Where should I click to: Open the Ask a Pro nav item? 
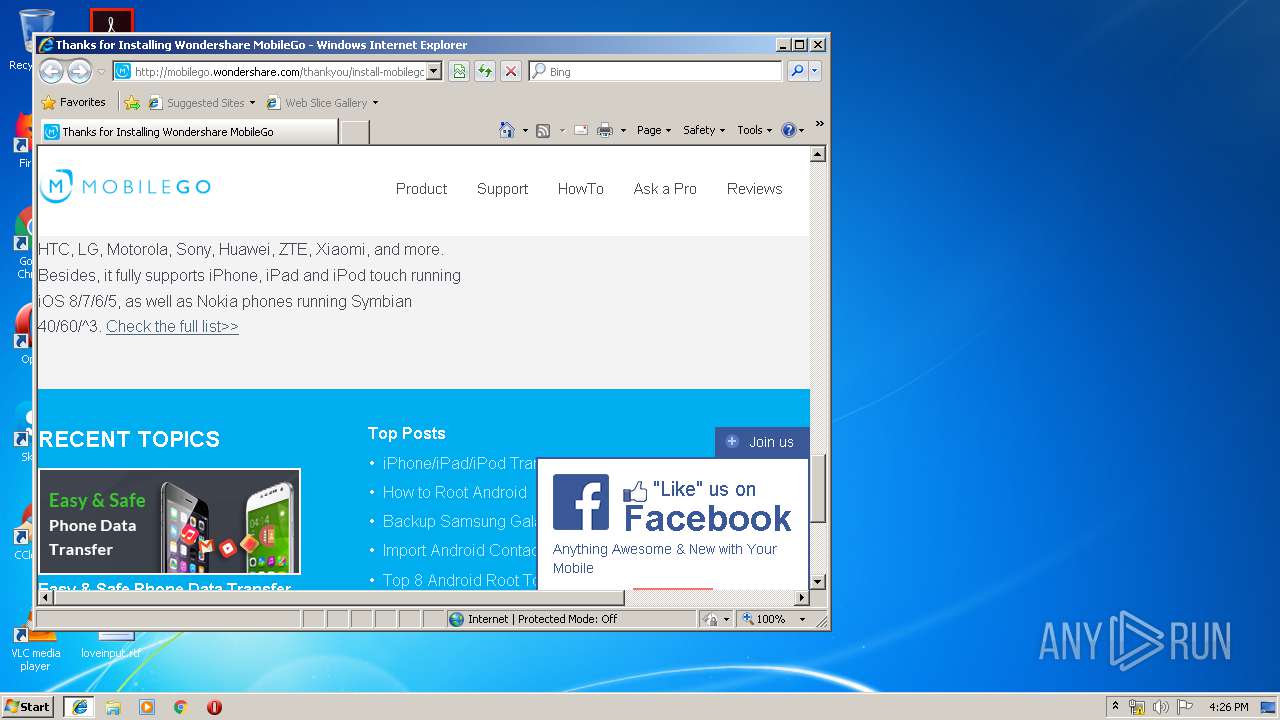pyautogui.click(x=665, y=188)
